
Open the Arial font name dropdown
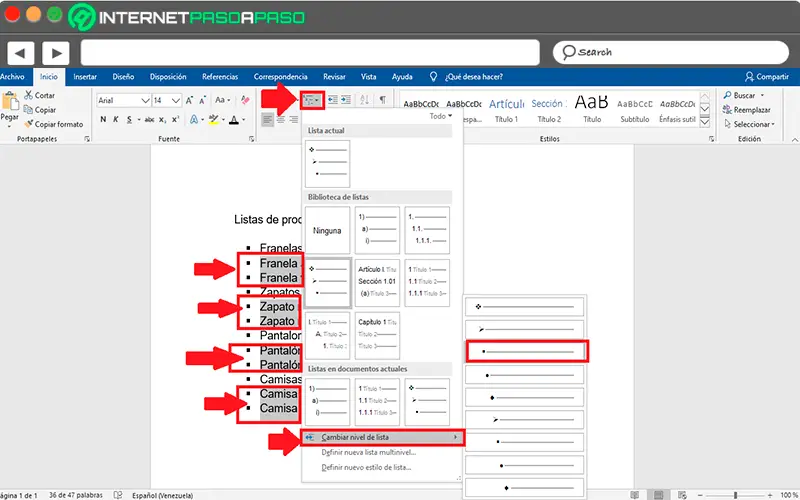145,101
